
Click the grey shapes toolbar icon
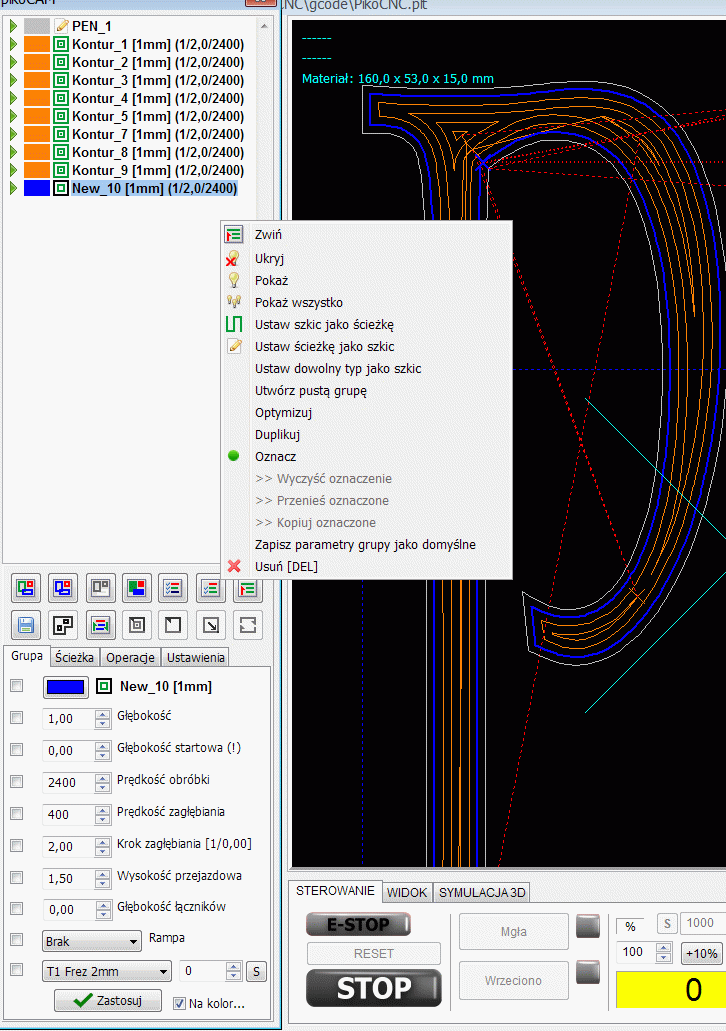(100, 588)
